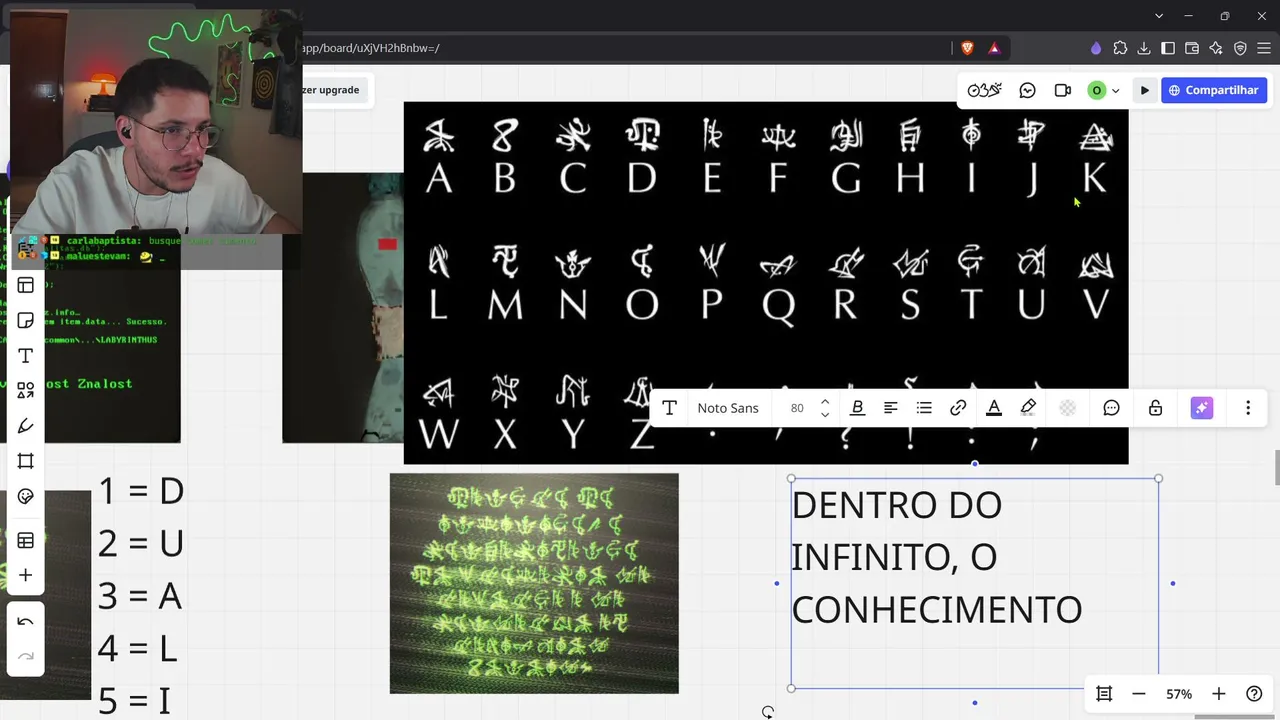Start presentation mode with play button
The image size is (1280, 720).
[x=1145, y=90]
